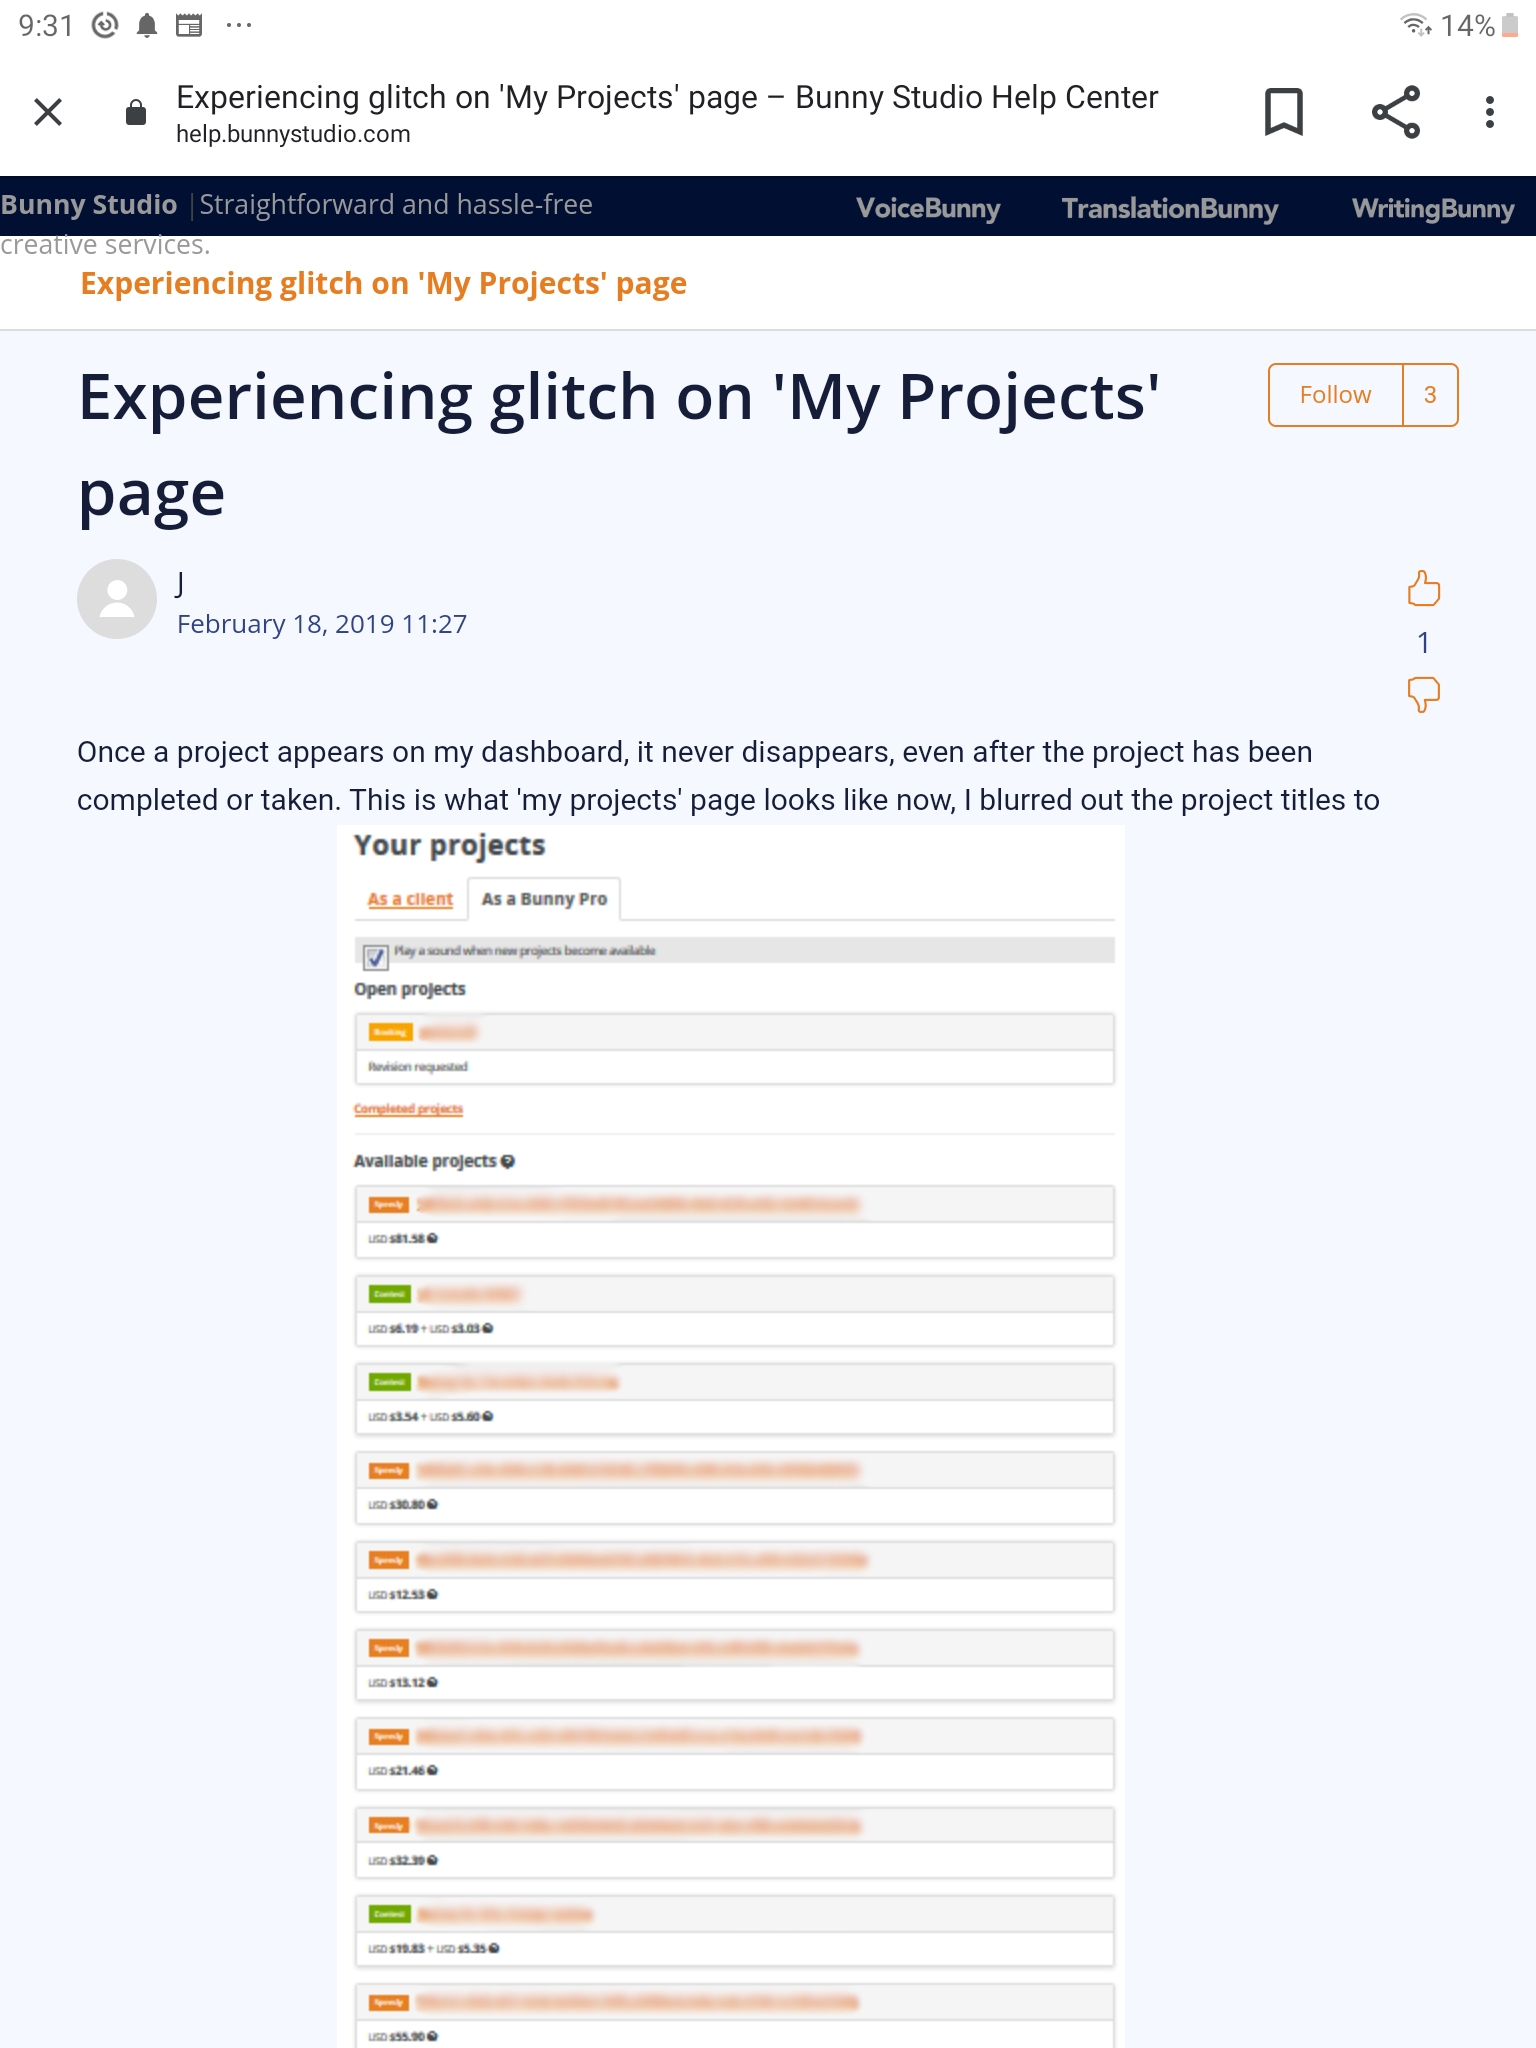This screenshot has width=1536, height=2048.
Task: Tap author J's avatar icon
Action: click(x=117, y=599)
